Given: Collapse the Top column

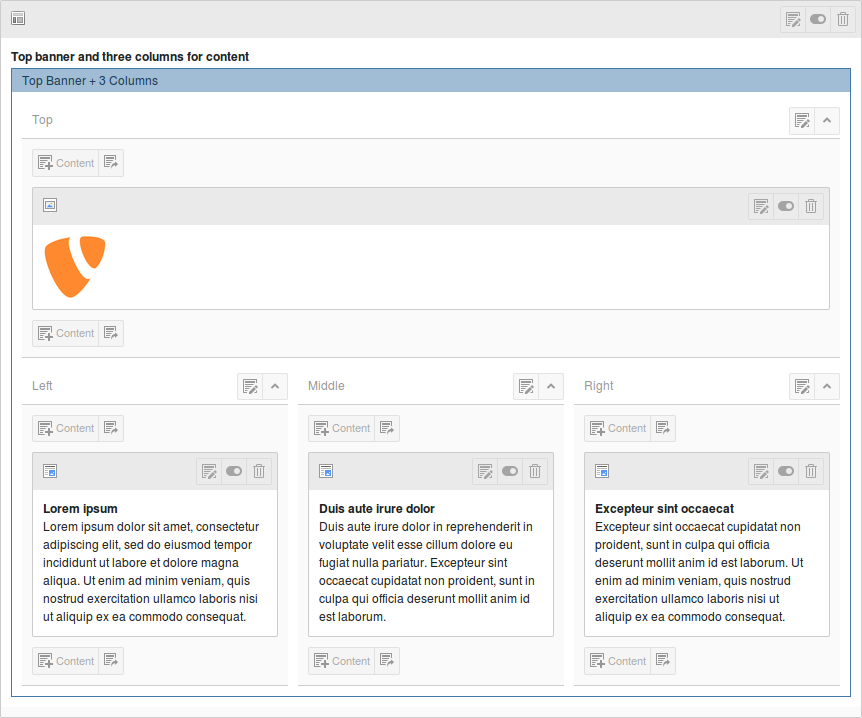Looking at the screenshot, I should 827,121.
